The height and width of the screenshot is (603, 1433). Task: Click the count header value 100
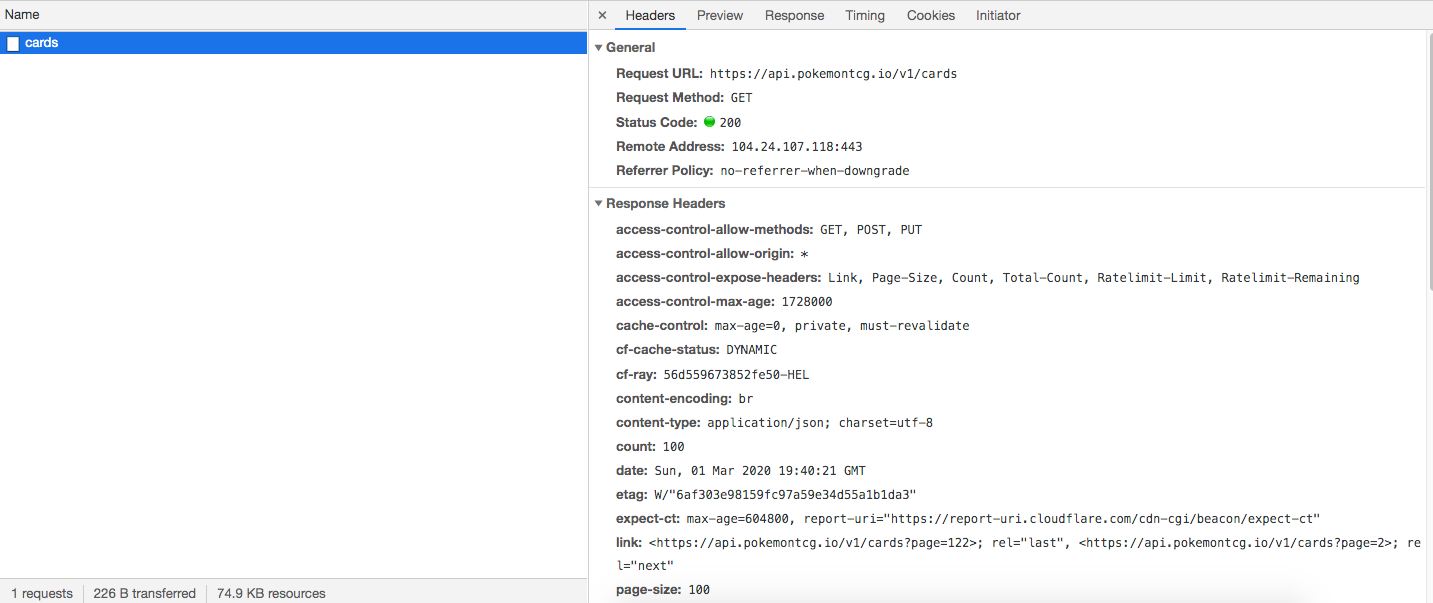pyautogui.click(x=672, y=447)
